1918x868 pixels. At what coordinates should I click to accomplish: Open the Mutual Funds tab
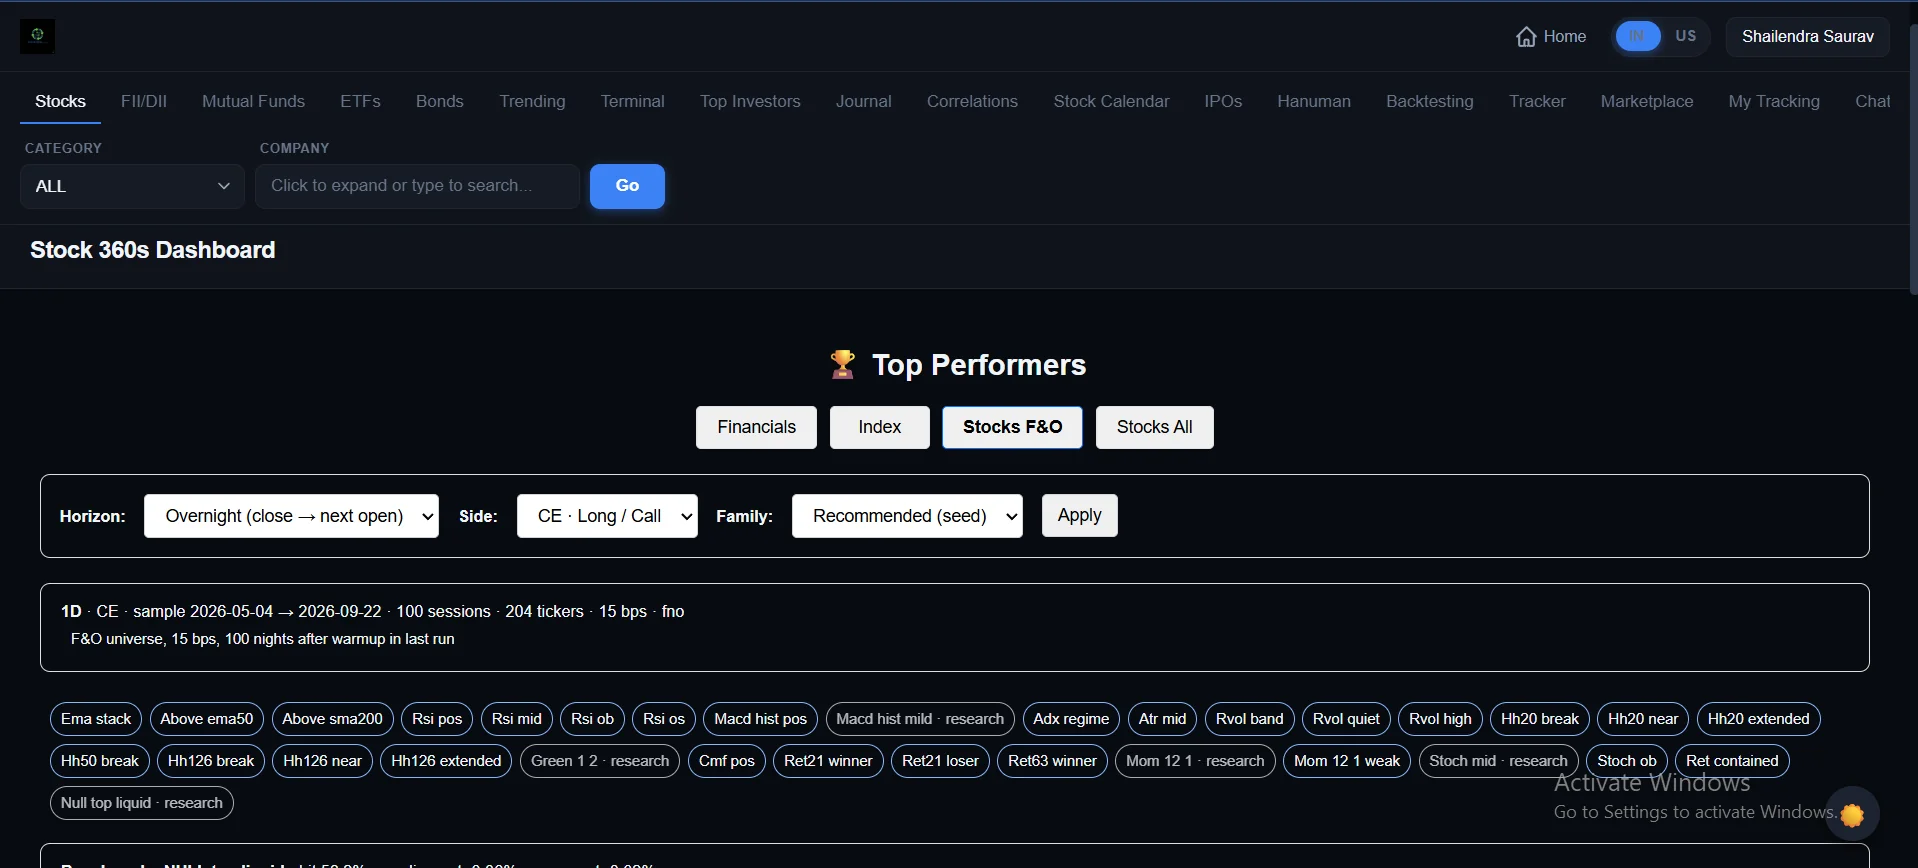point(253,102)
